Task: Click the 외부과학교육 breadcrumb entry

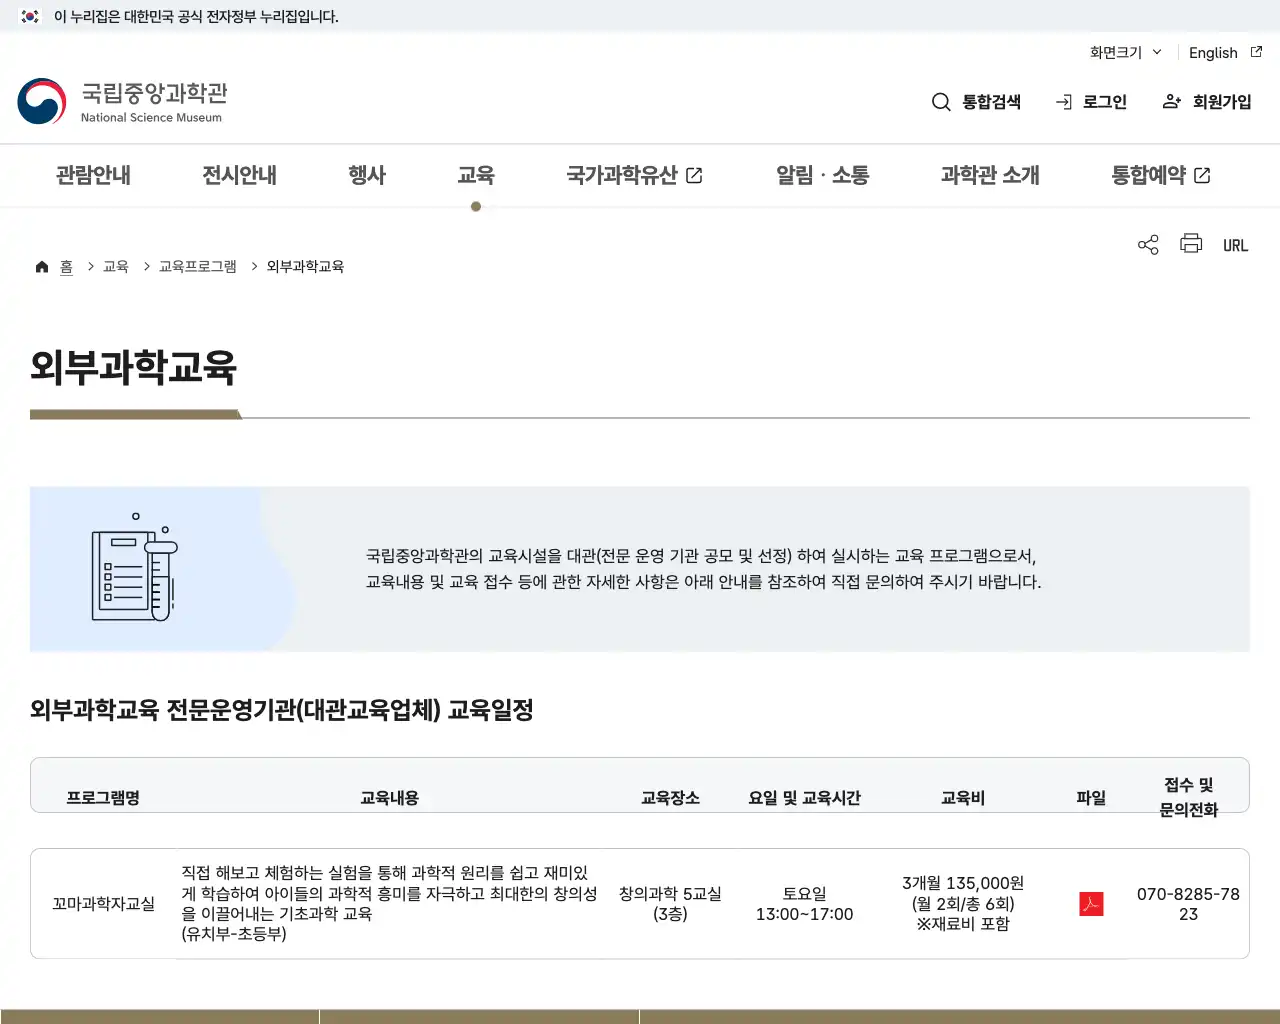Action: pyautogui.click(x=304, y=266)
